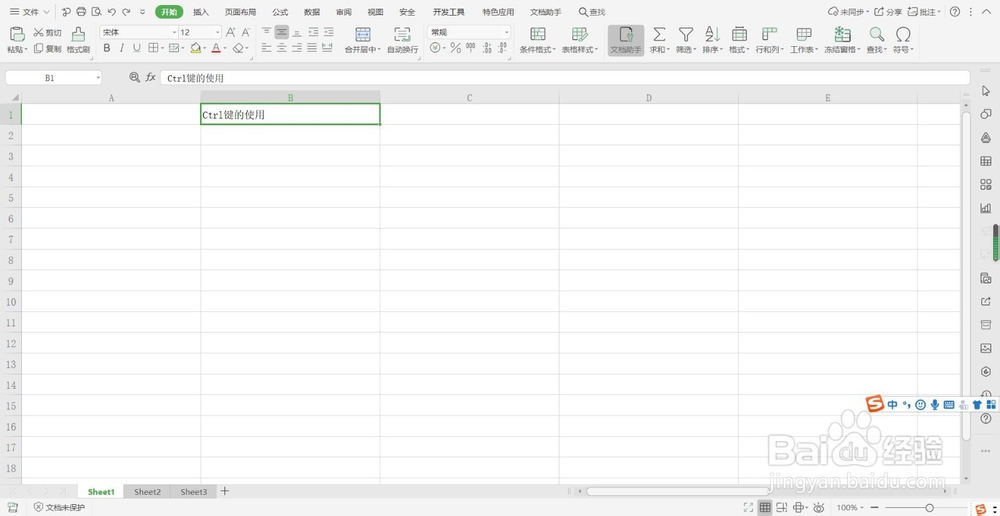
Task: Click the Symbol (符号) omega icon
Action: [903, 34]
